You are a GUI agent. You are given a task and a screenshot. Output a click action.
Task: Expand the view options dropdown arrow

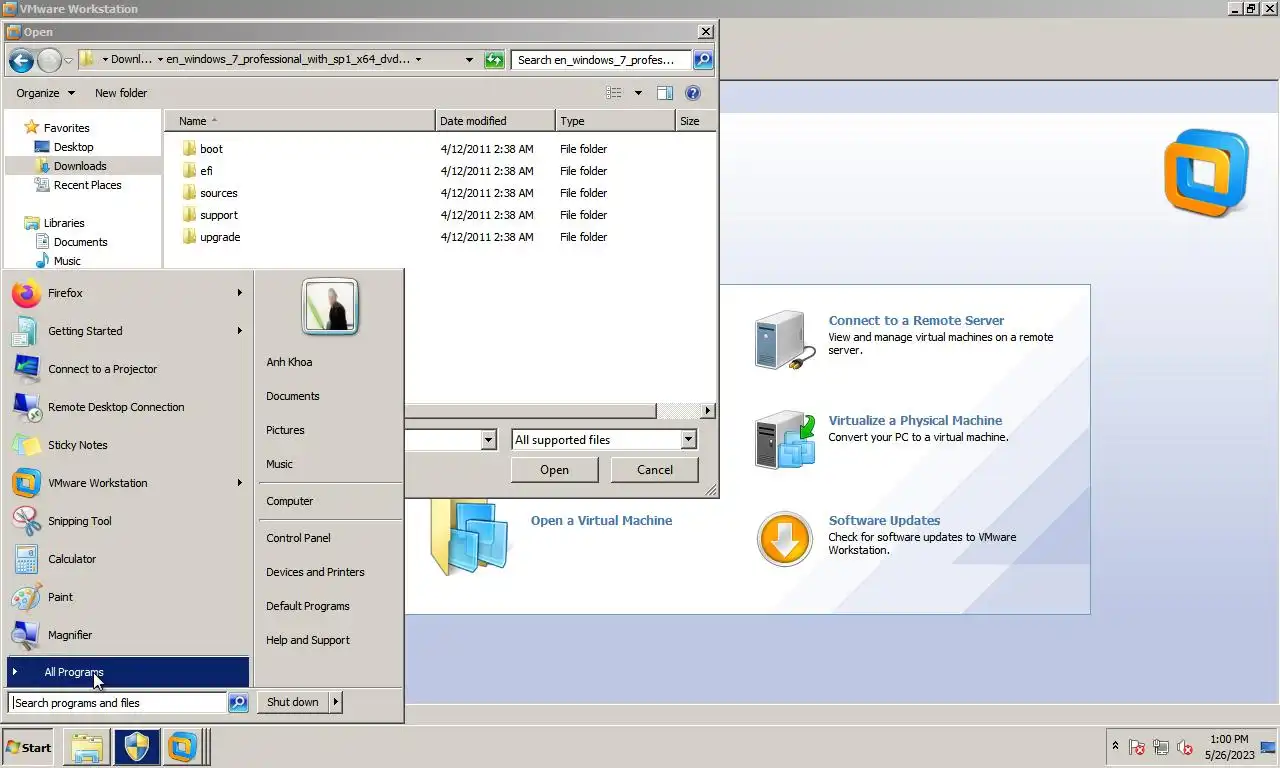638,93
